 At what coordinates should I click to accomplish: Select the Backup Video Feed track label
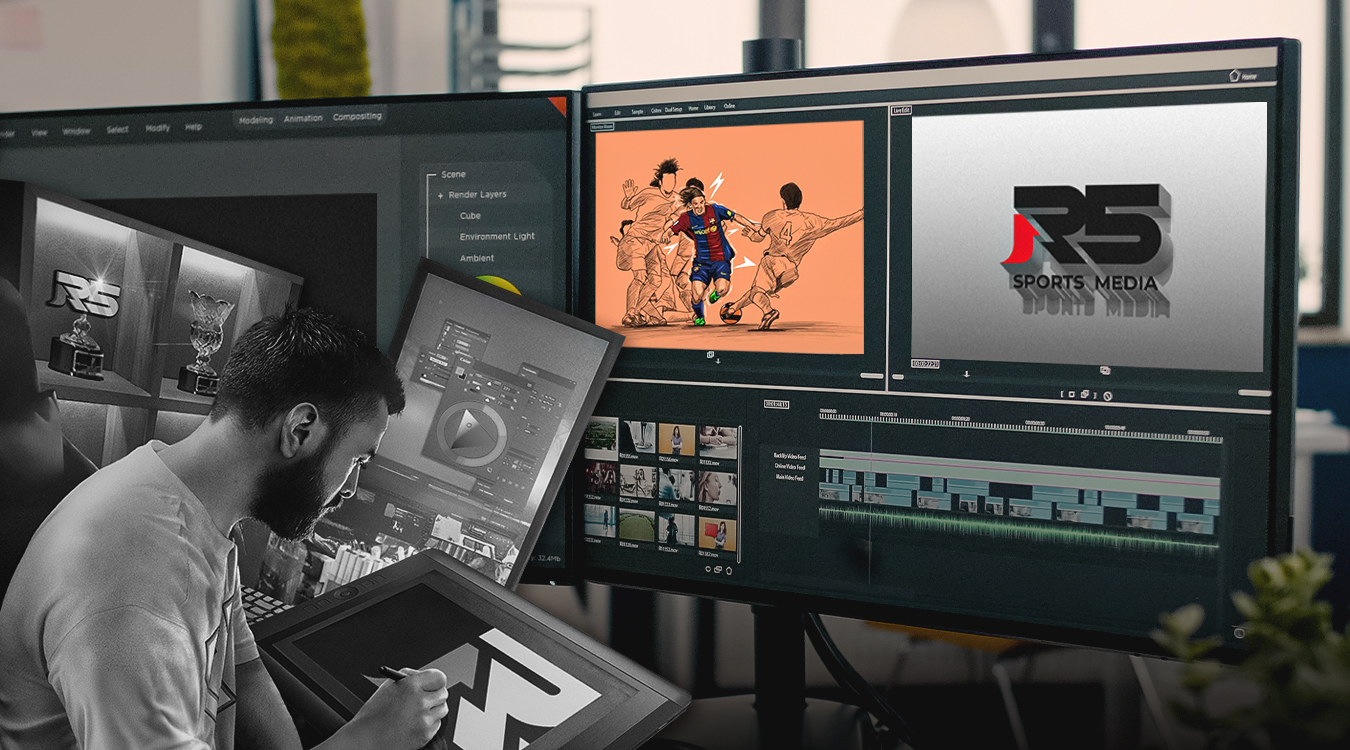788,455
